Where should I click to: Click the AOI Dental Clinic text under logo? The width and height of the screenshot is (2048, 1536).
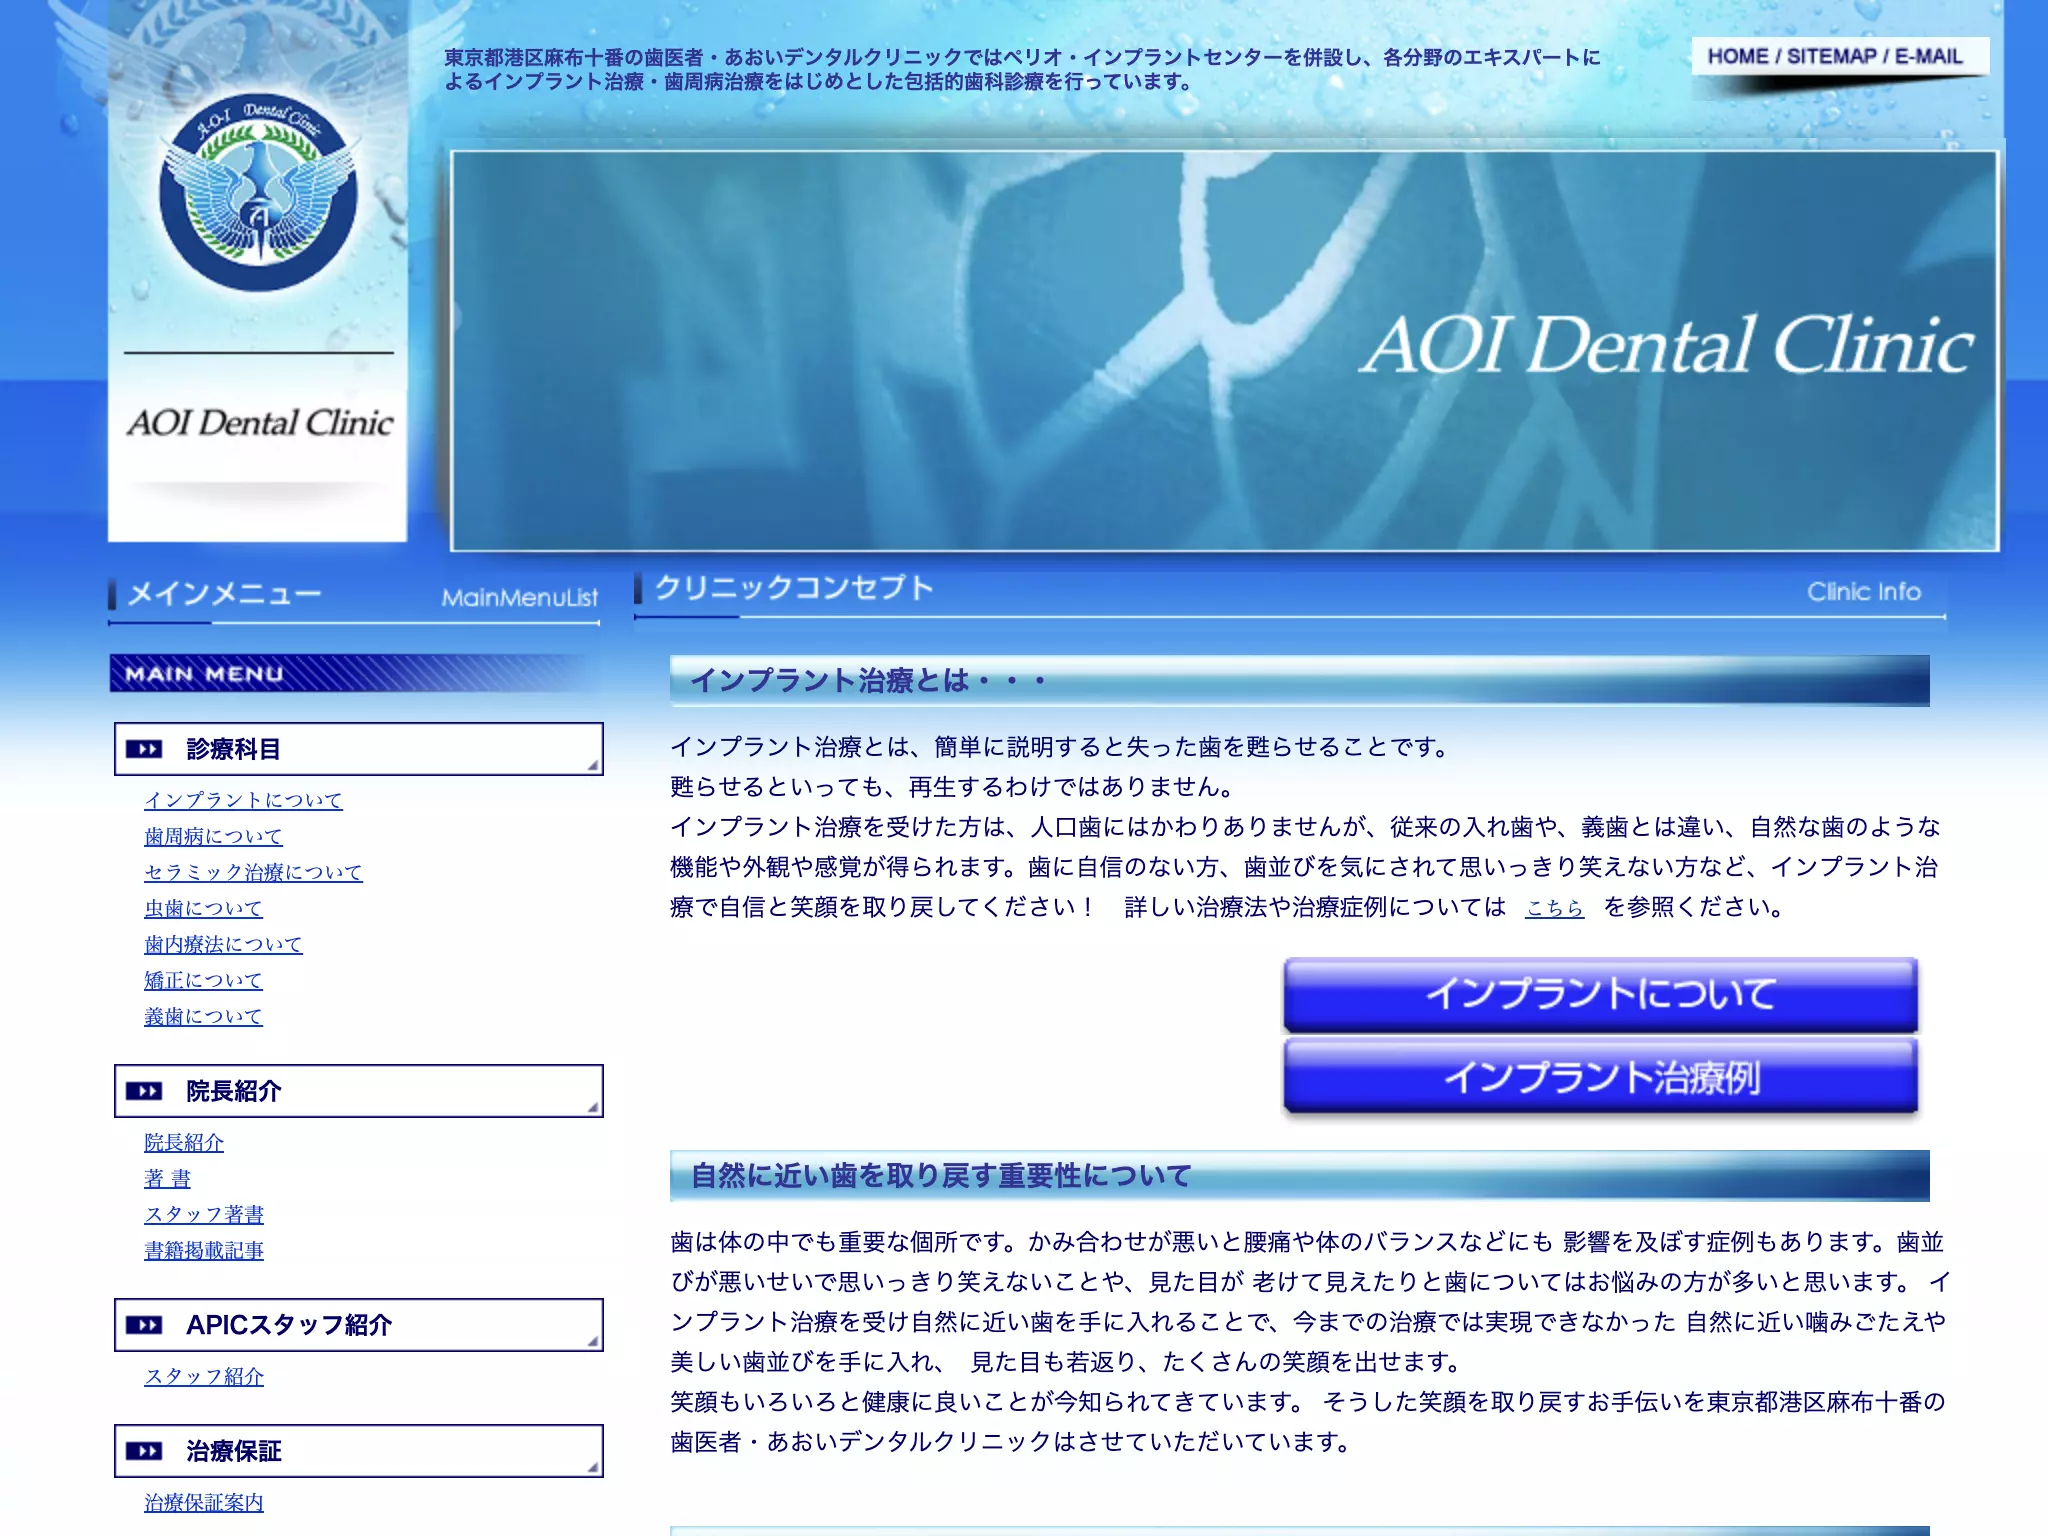point(260,423)
